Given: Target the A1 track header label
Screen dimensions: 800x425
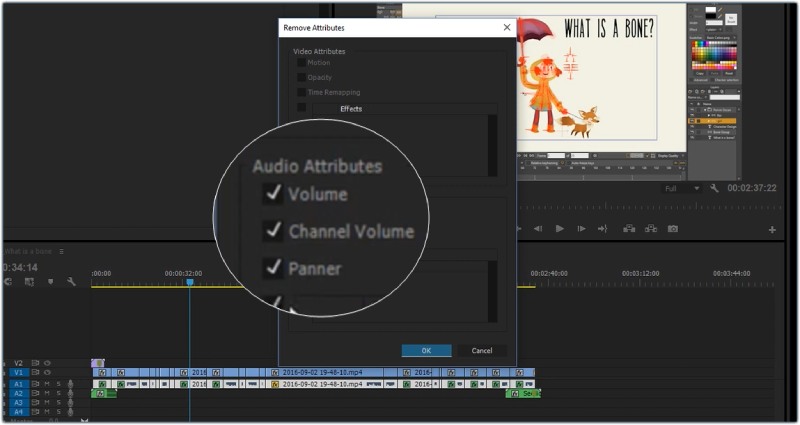Looking at the screenshot, I should tap(18, 384).
